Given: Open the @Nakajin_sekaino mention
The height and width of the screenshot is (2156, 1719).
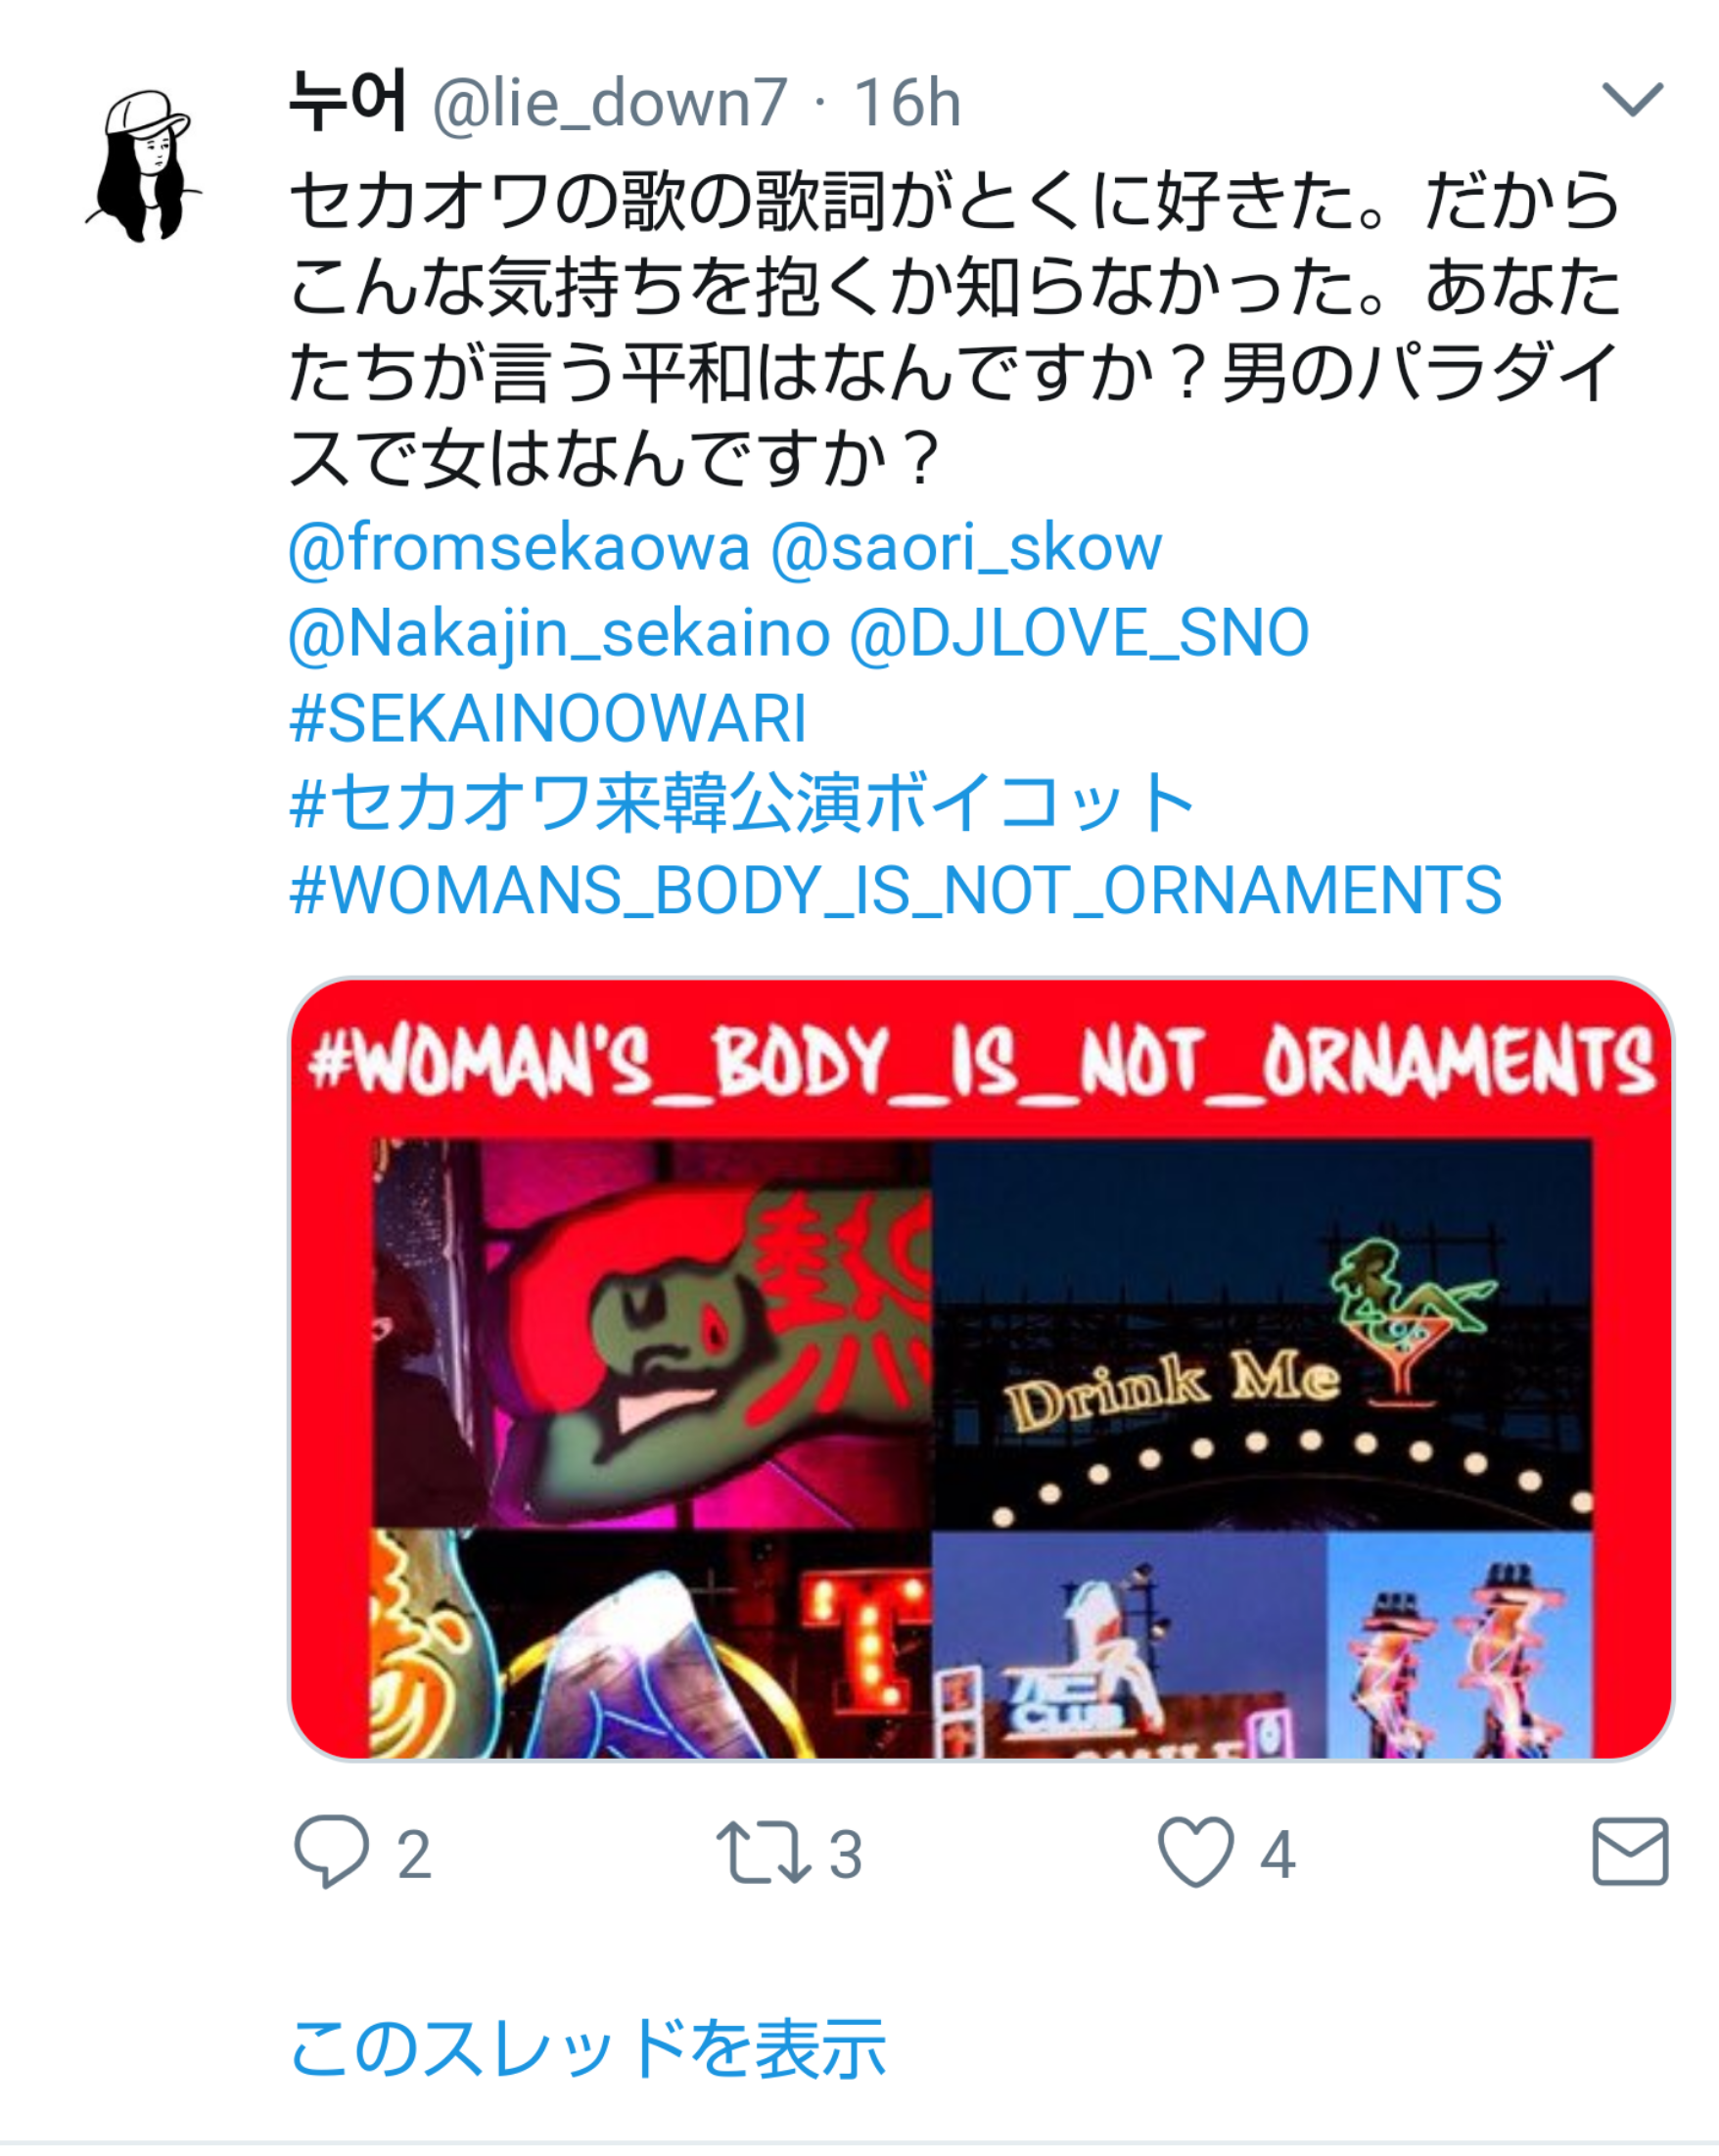Looking at the screenshot, I should [559, 634].
